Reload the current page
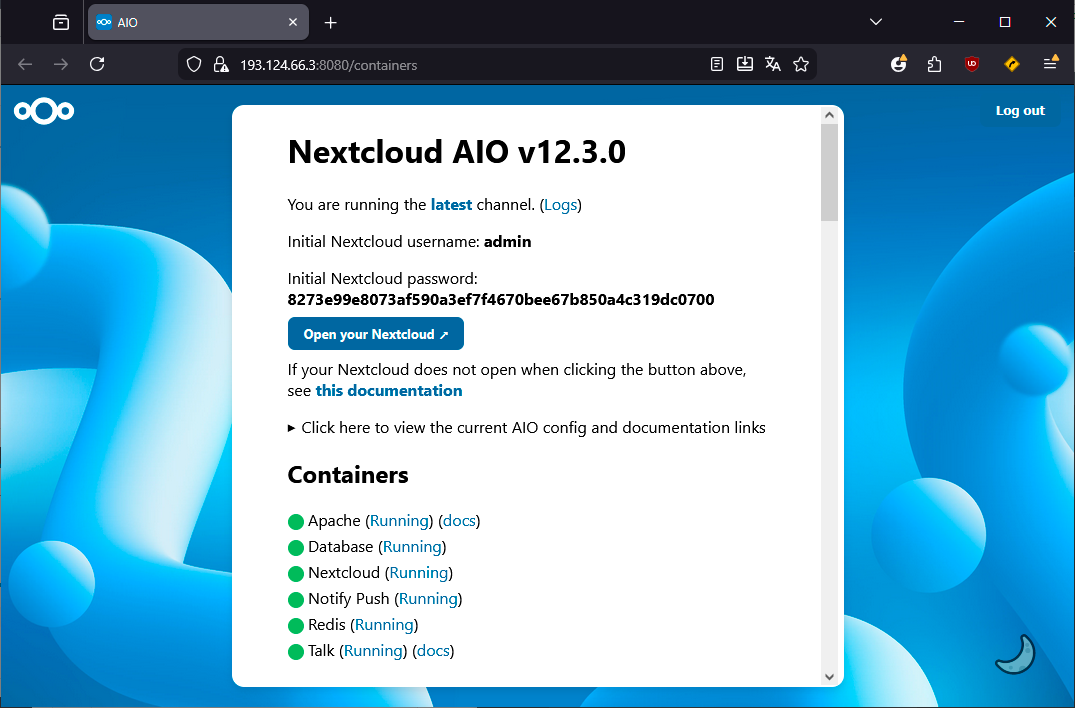The width and height of the screenshot is (1075, 708). coord(96,63)
